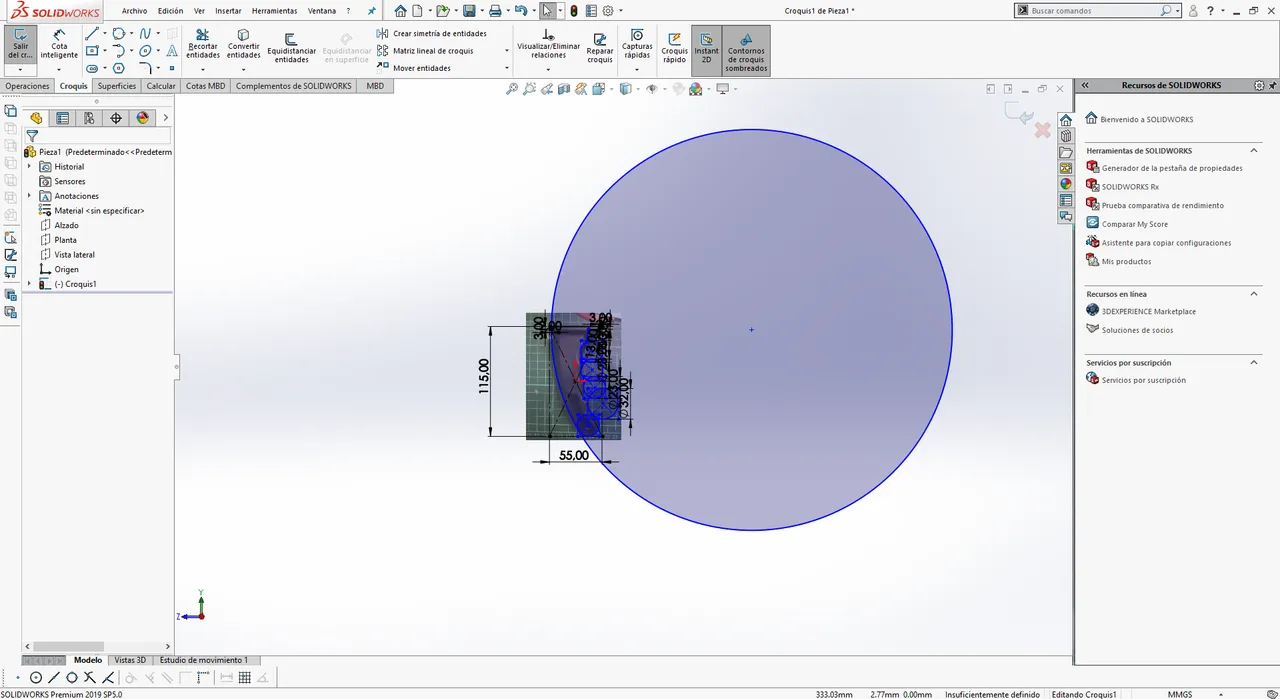
Task: Open ConfigurationManager tab in left panel
Action: pos(89,118)
